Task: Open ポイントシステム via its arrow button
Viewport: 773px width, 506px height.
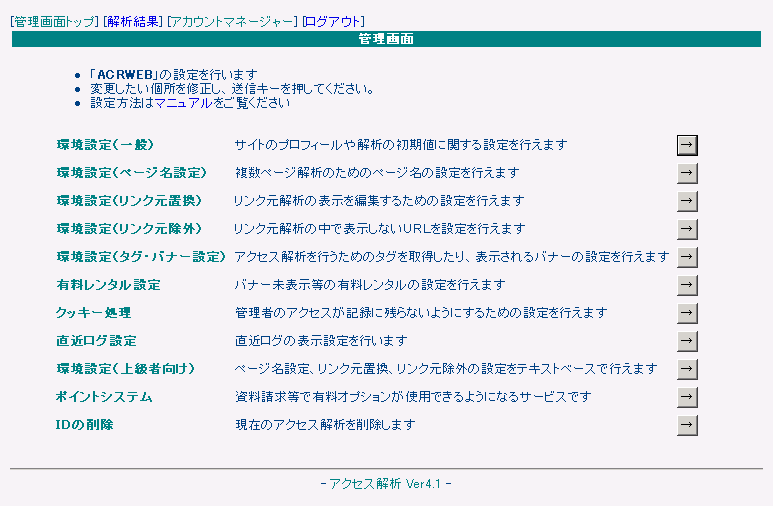Action: [x=687, y=397]
